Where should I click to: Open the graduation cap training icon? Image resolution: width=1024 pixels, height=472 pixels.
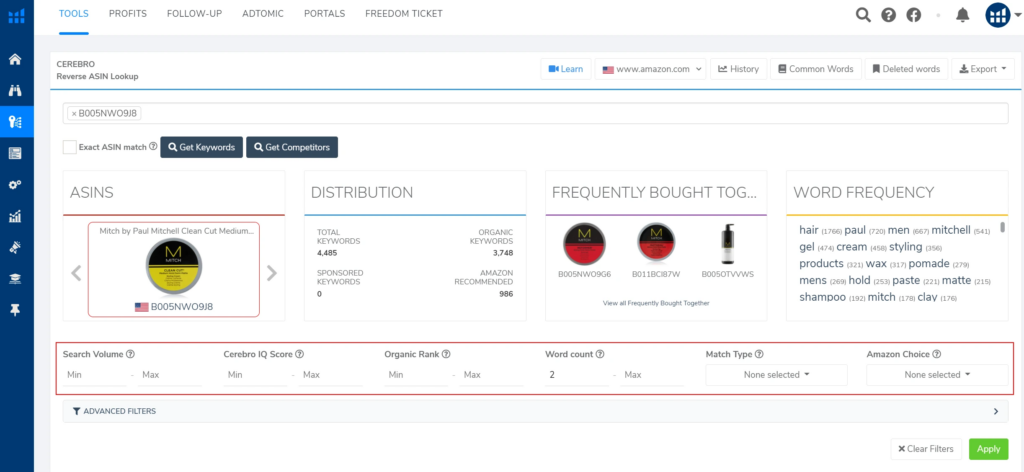15,279
